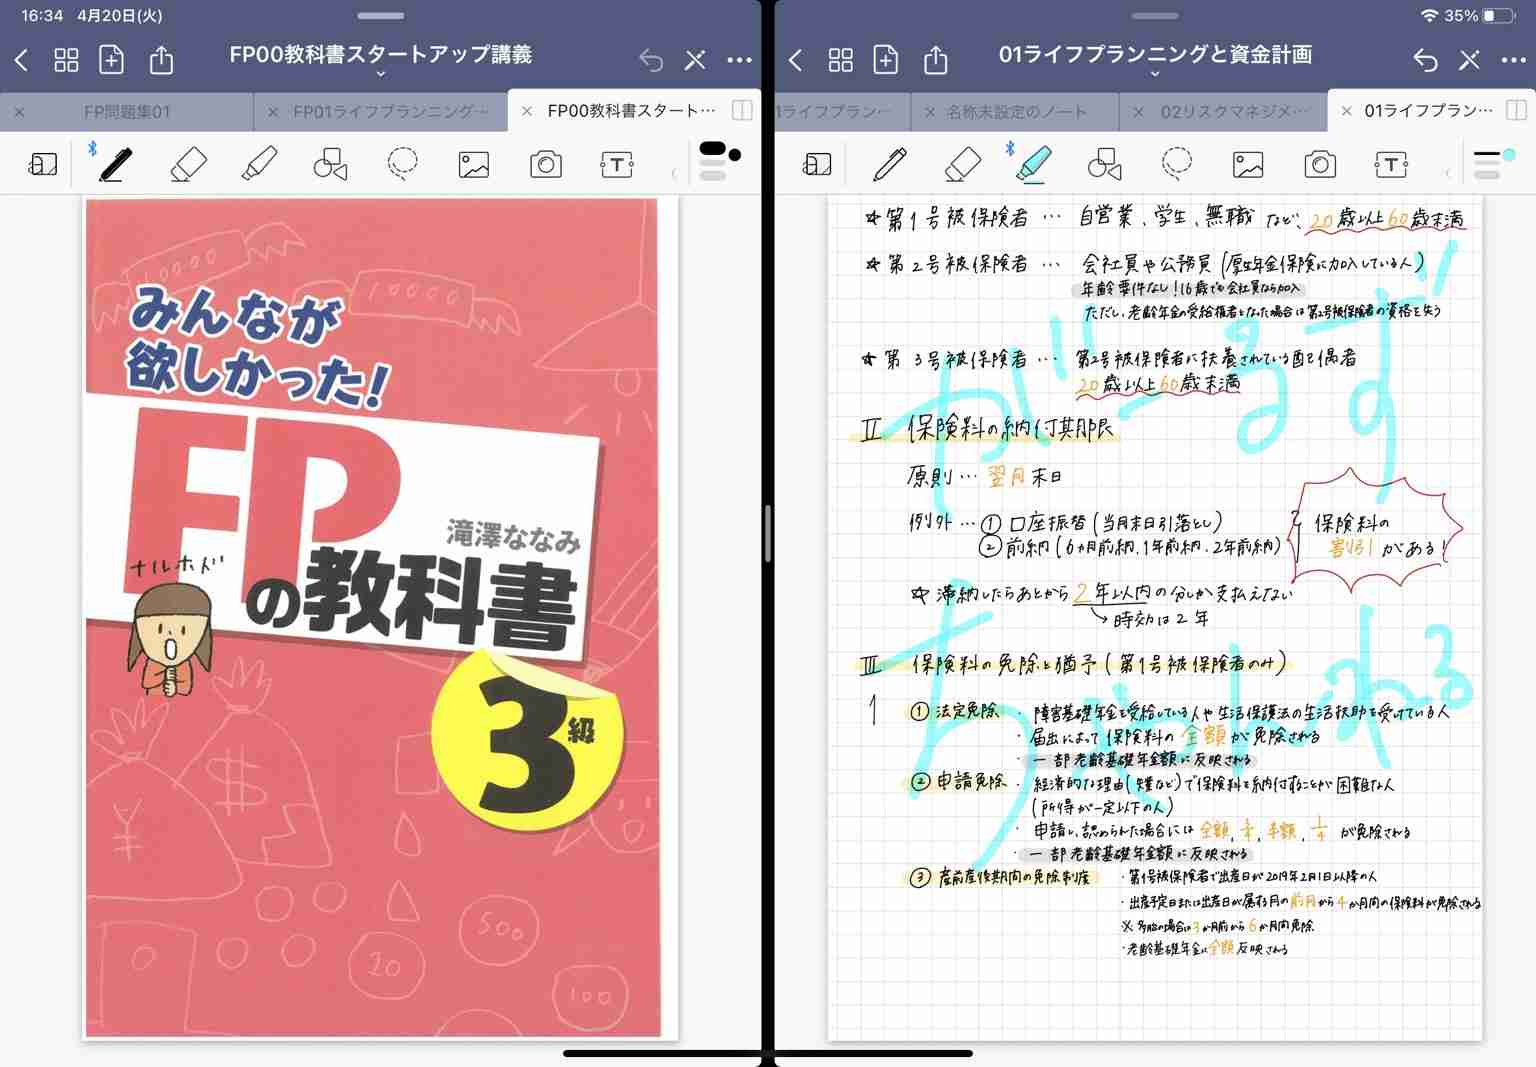Open thumbnail grid view in right window

pos(841,61)
